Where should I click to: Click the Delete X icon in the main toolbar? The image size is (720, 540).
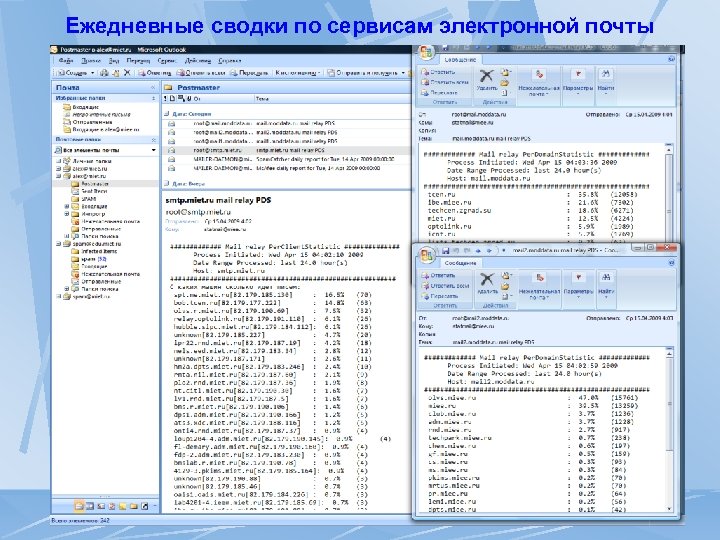(x=127, y=73)
